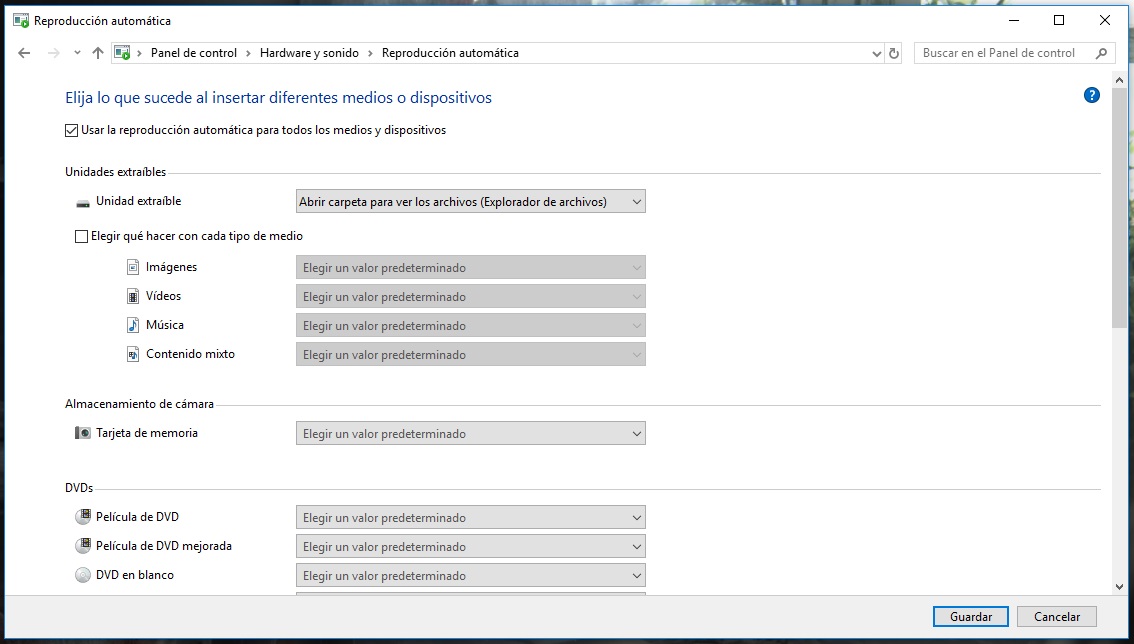Go back with the left arrow icon
Image resolution: width=1134 pixels, height=644 pixels.
click(x=25, y=53)
